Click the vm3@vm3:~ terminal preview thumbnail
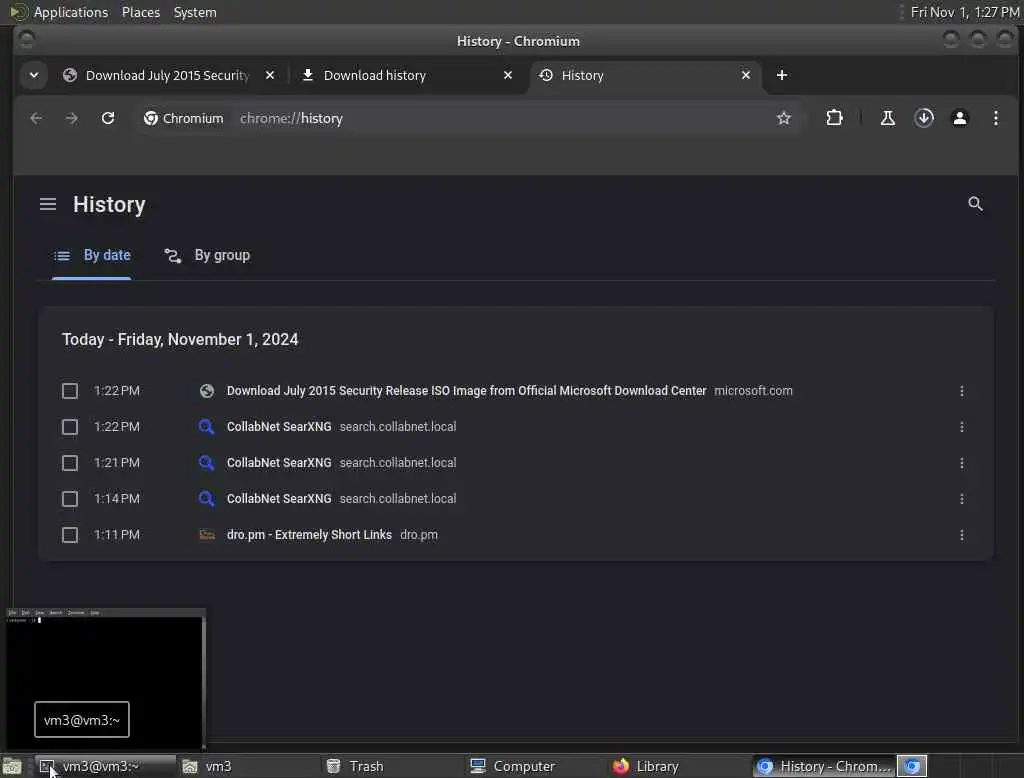The image size is (1024, 778). point(105,678)
